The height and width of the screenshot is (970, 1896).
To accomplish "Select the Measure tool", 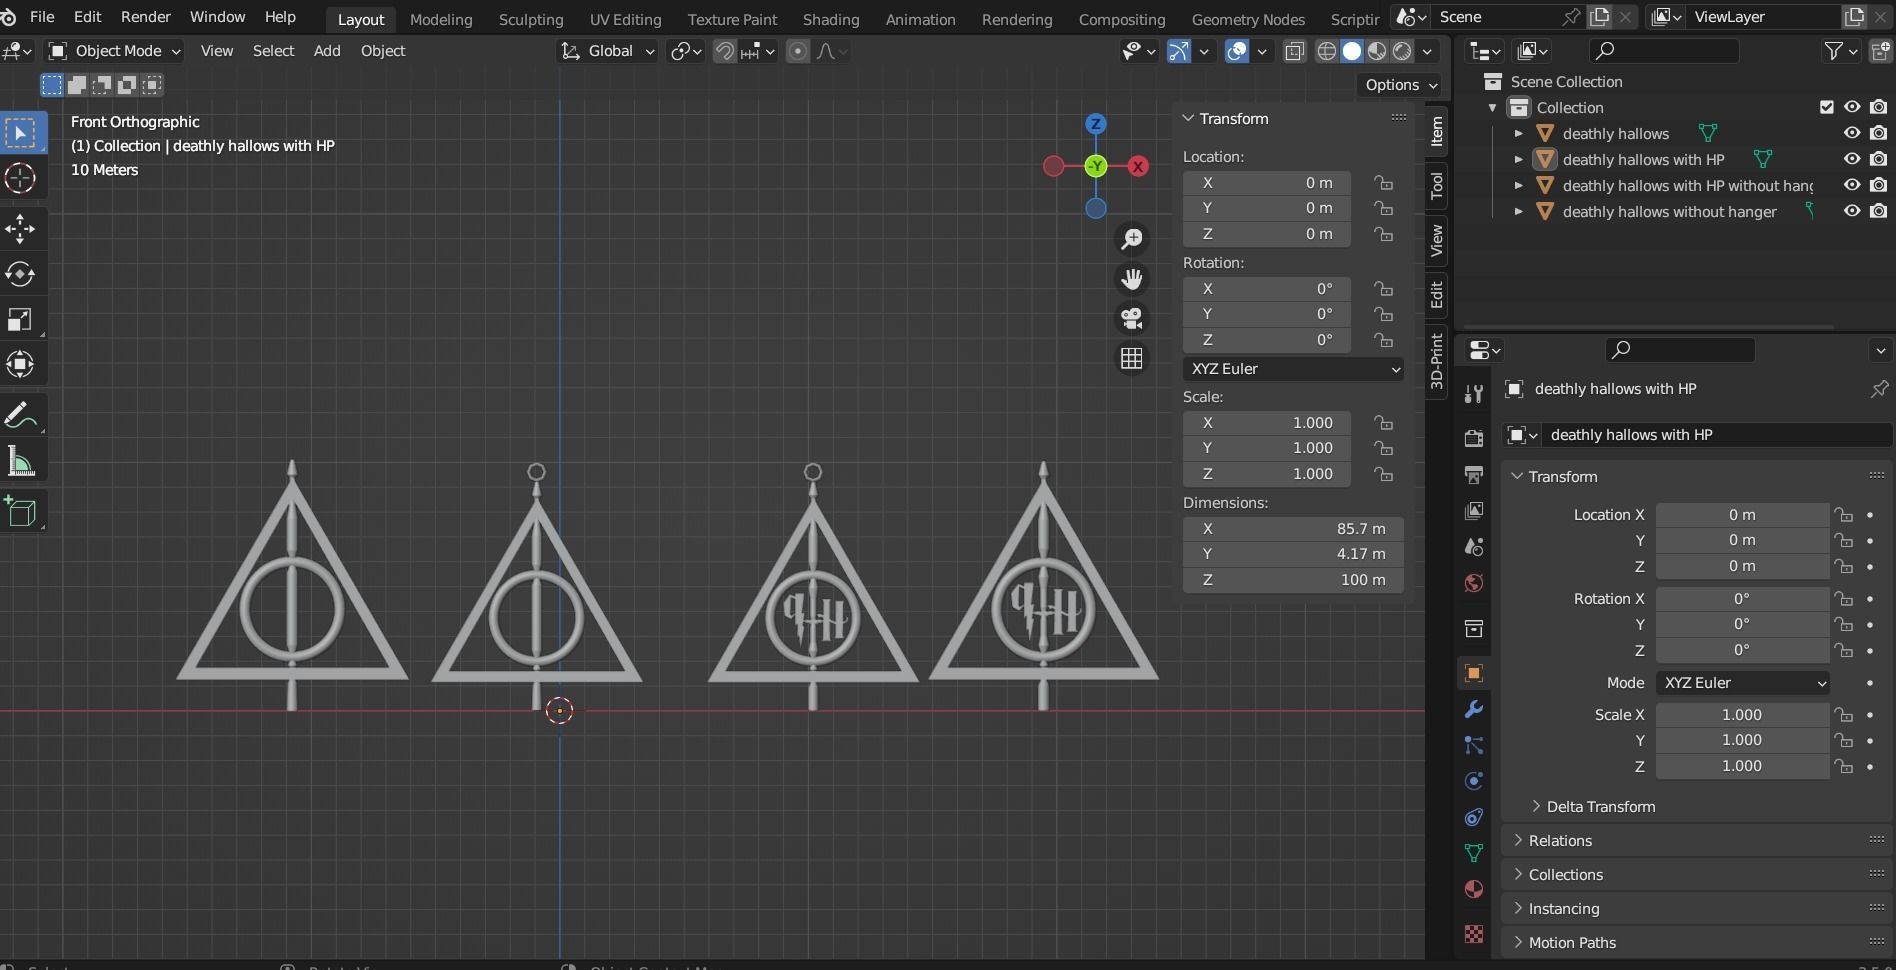I will coord(20,461).
